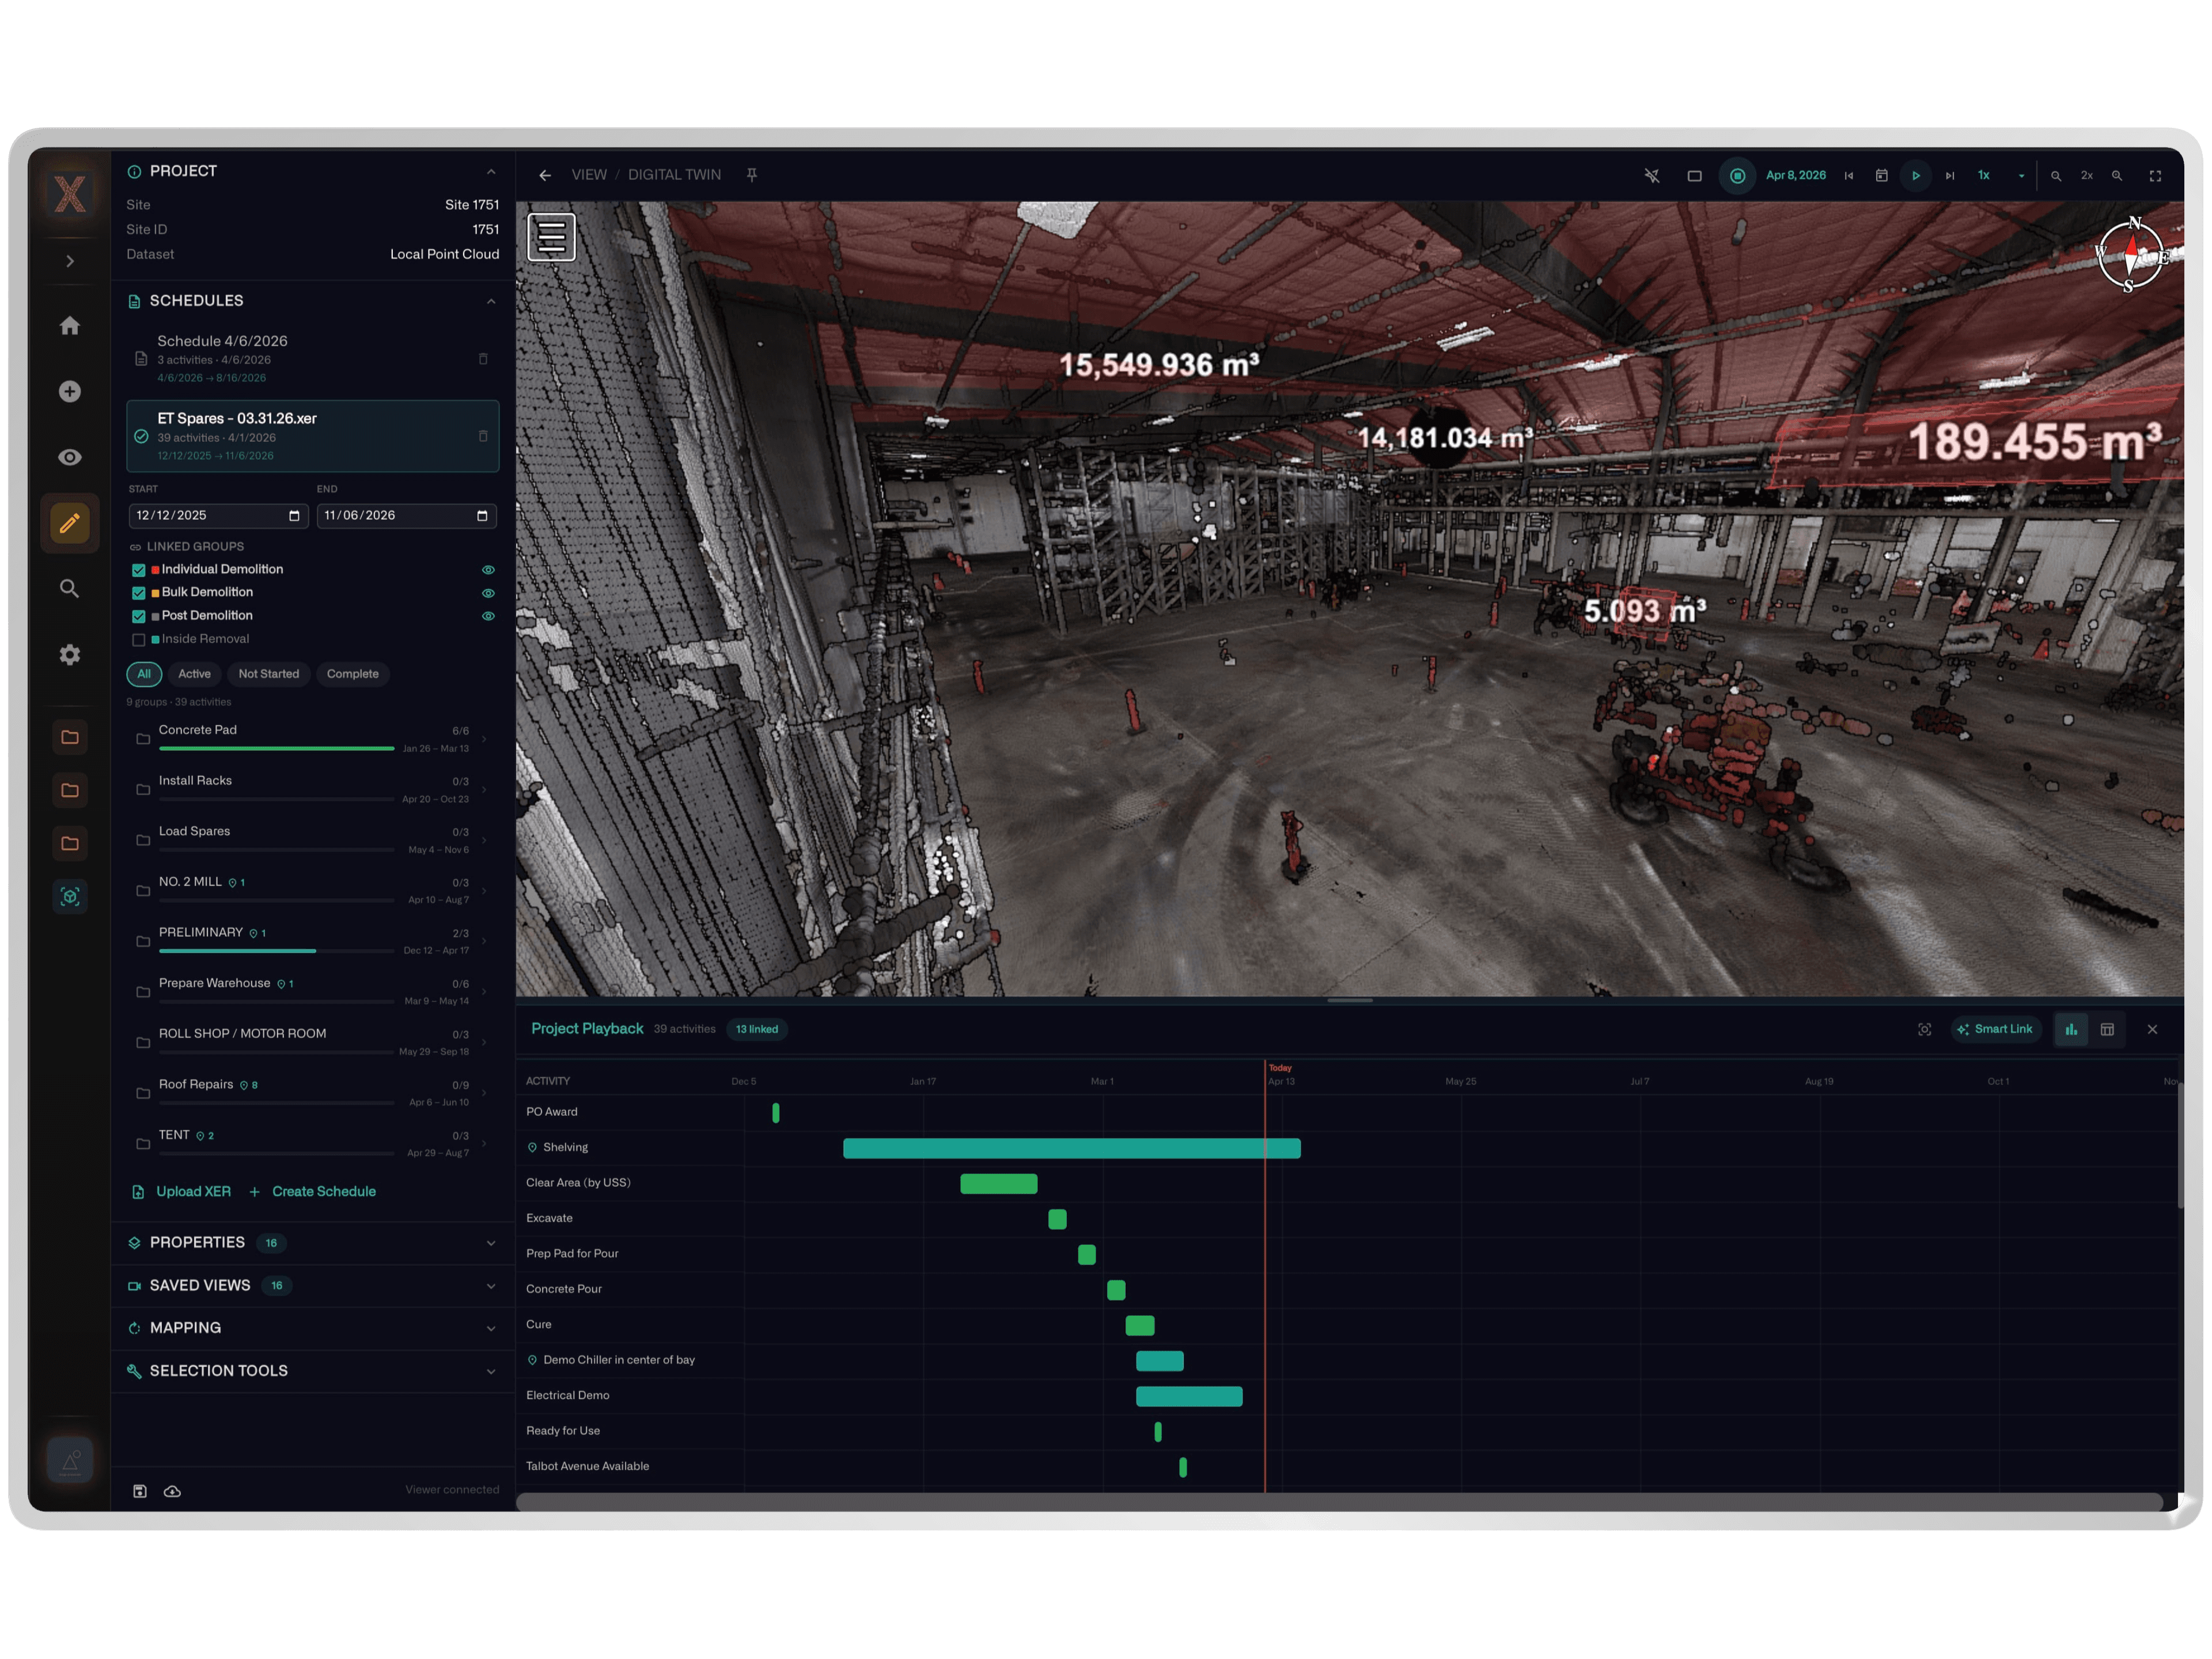
Task: Delete ET Spares schedule via trash icon
Action: click(x=483, y=436)
